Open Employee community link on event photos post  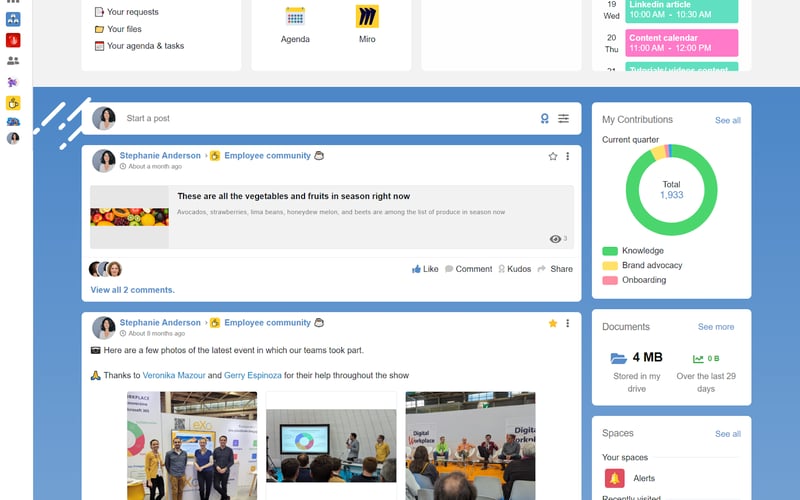click(267, 322)
